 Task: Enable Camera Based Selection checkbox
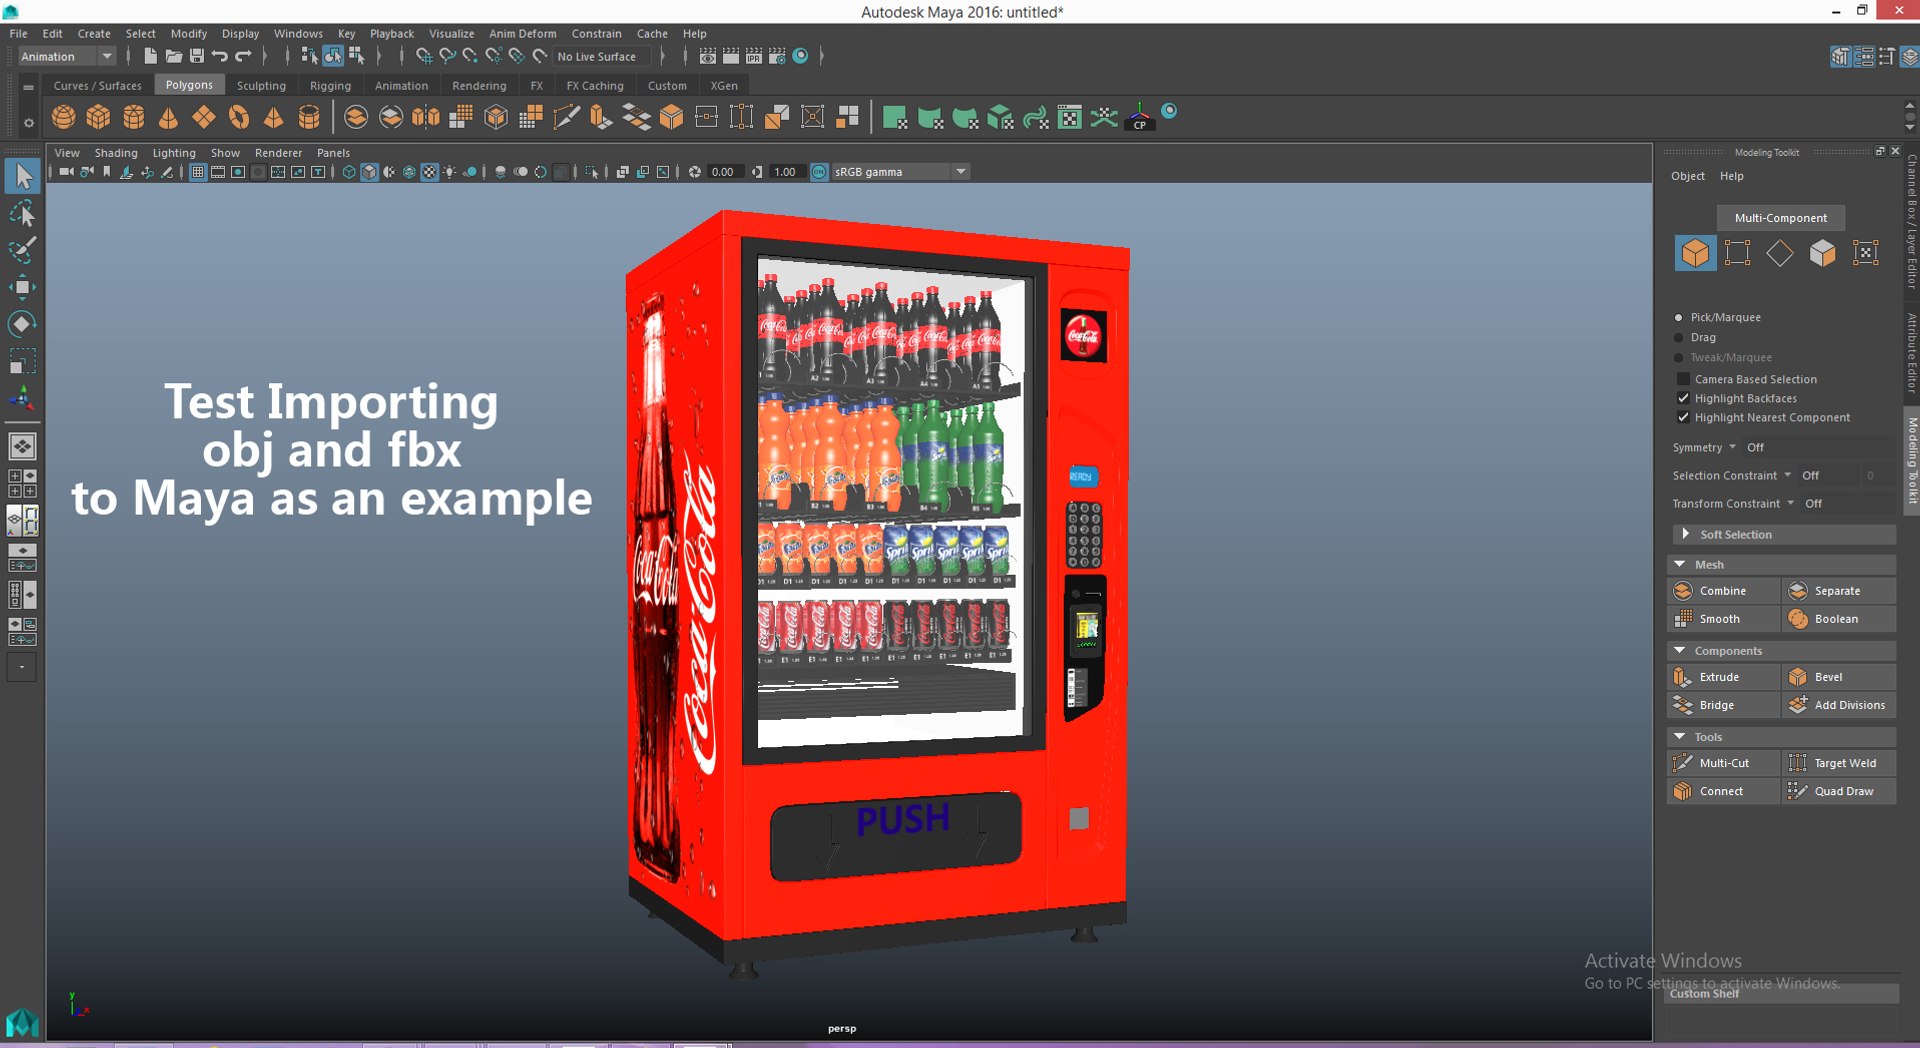point(1683,379)
